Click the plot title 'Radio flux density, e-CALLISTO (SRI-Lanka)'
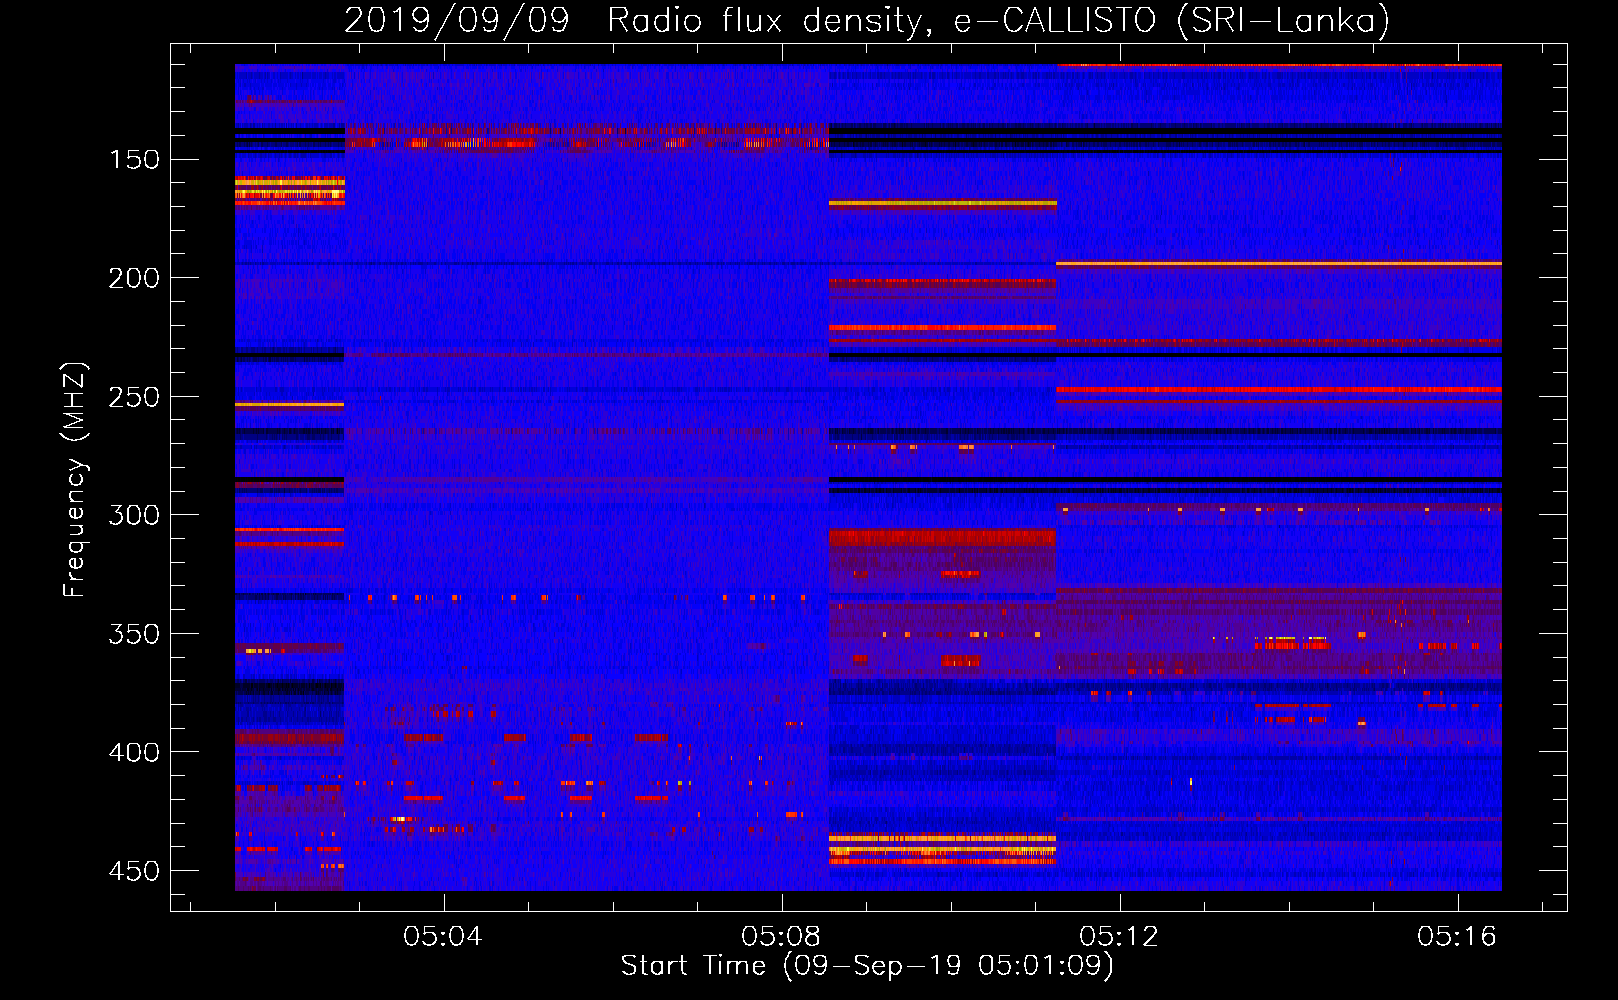This screenshot has width=1618, height=1000. click(x=998, y=20)
